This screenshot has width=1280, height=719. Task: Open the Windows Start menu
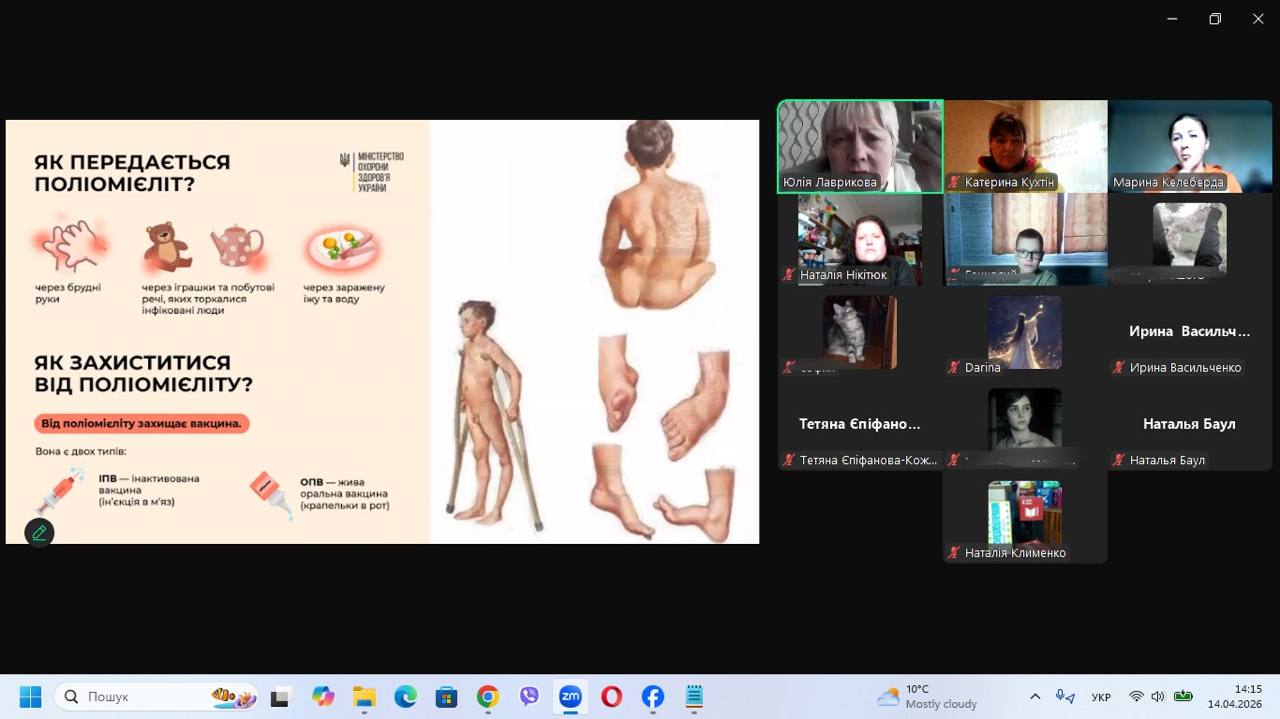30,697
